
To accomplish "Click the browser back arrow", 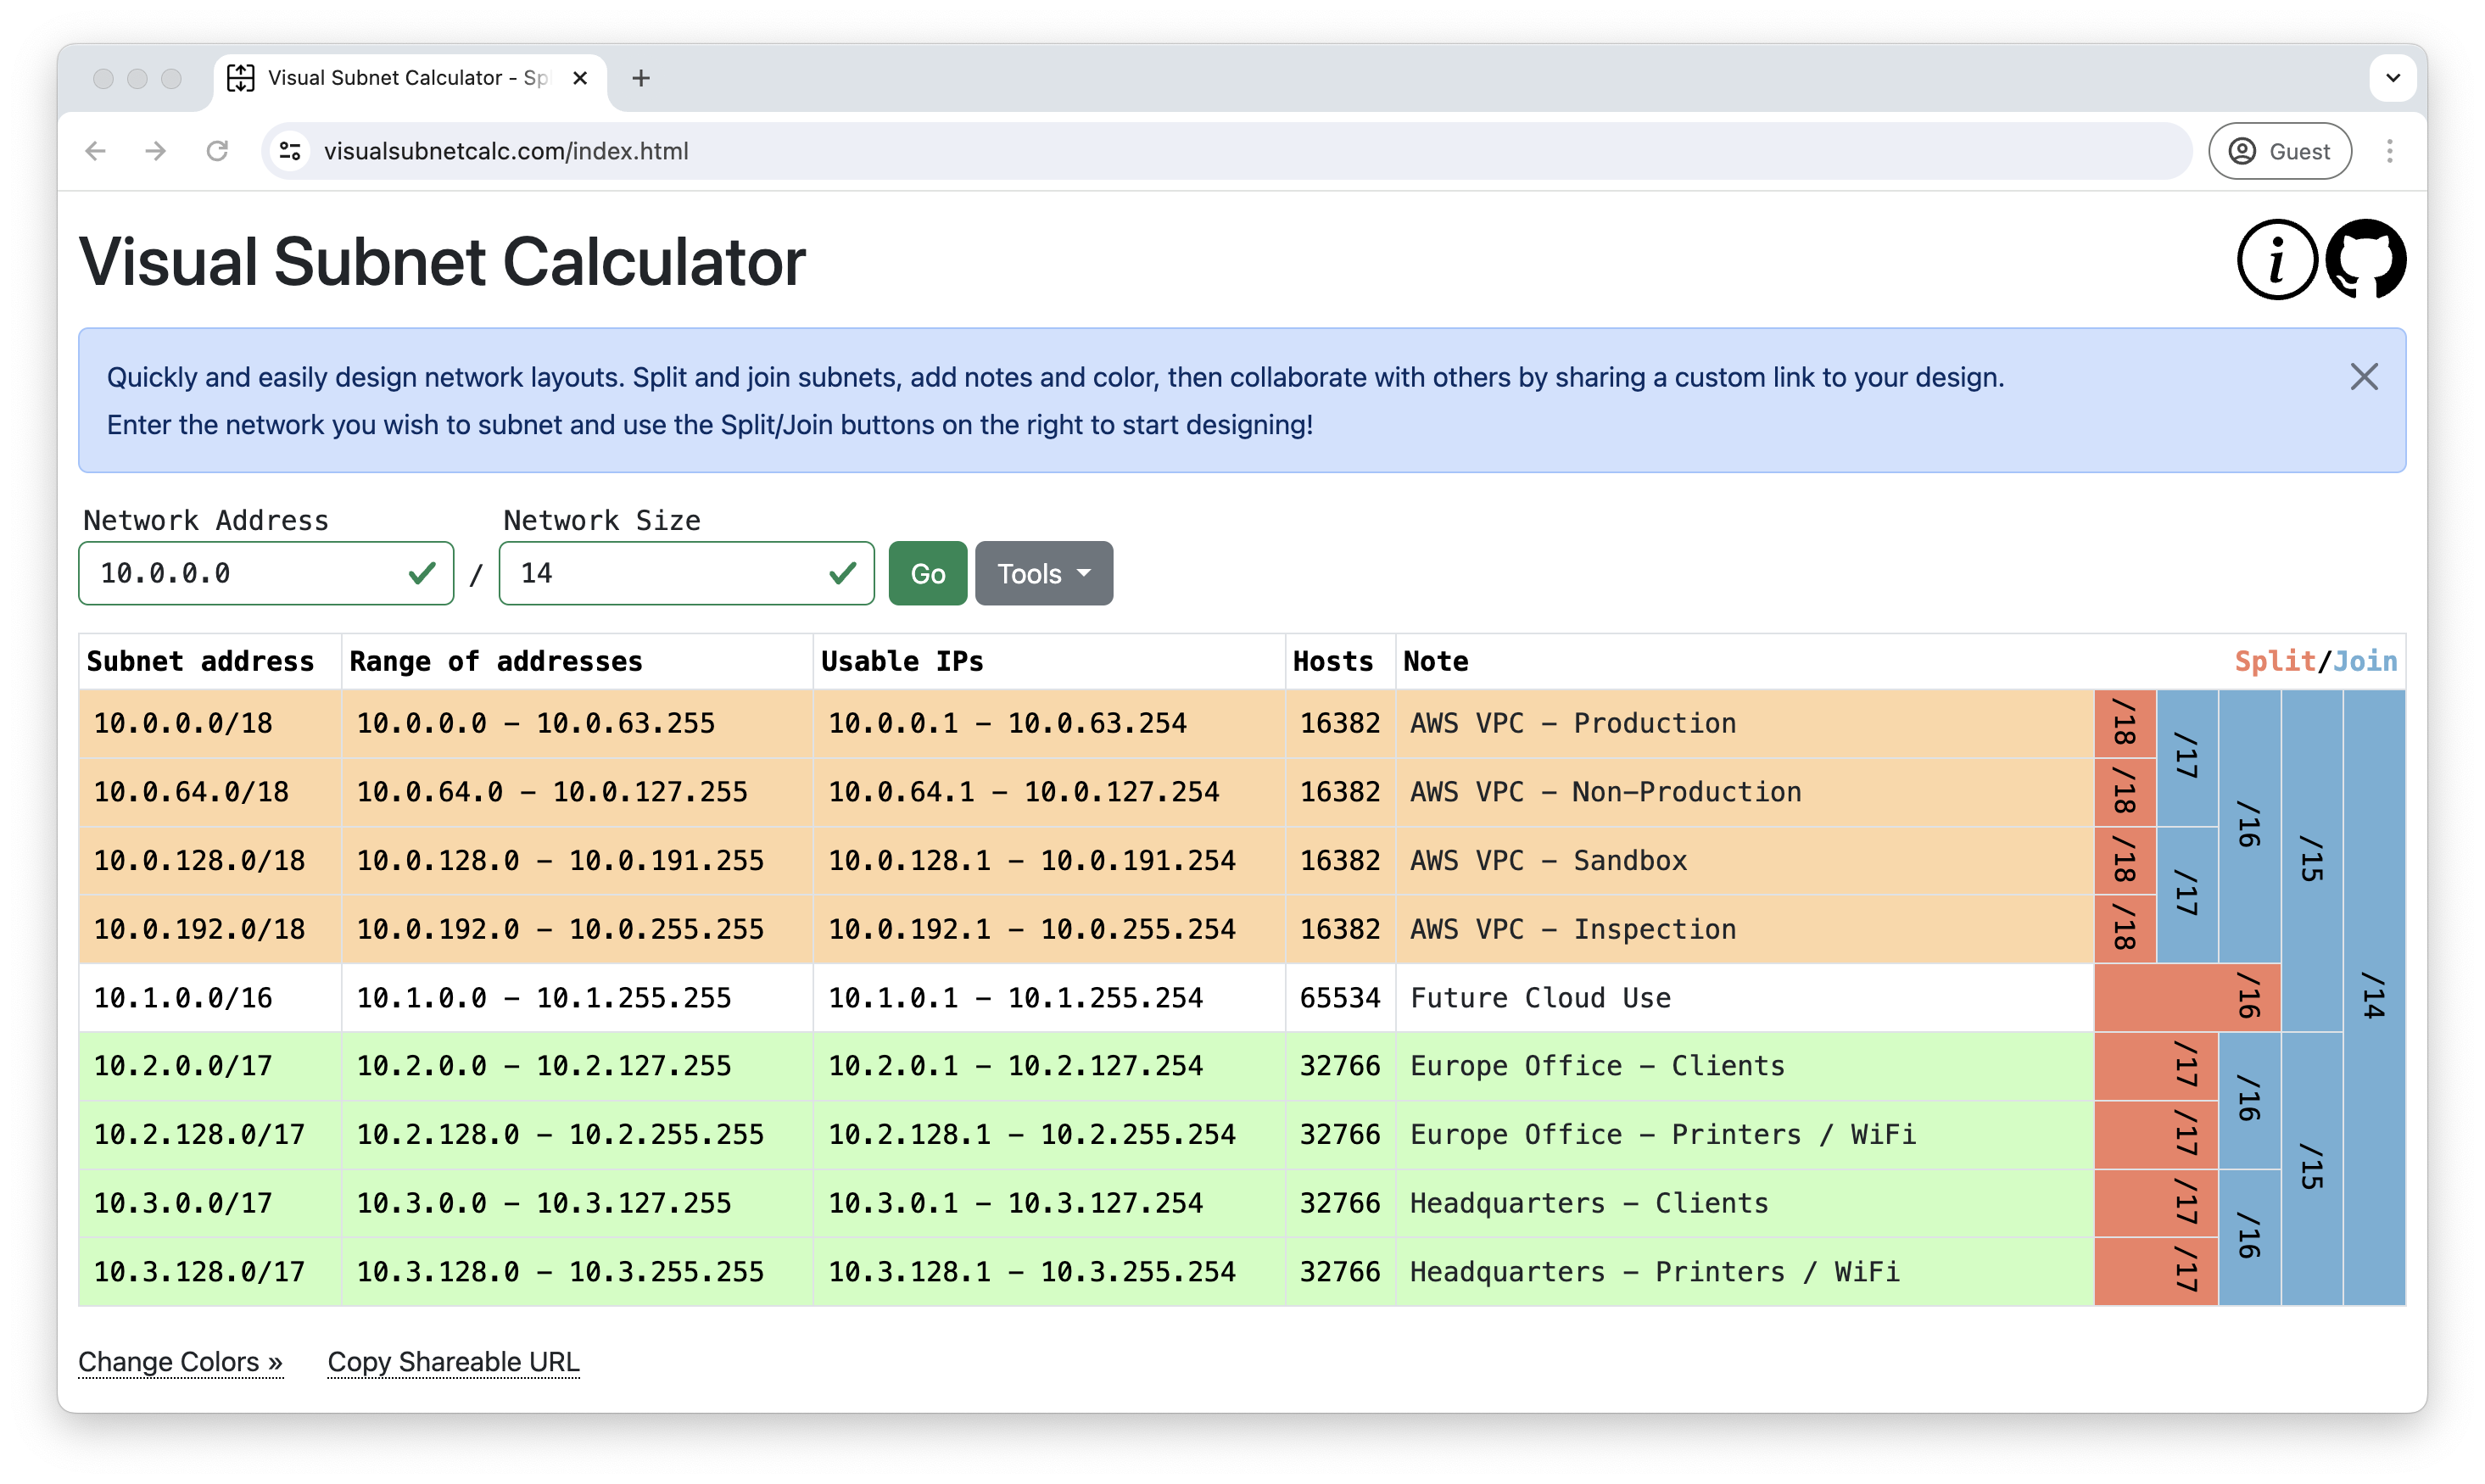I will [95, 151].
